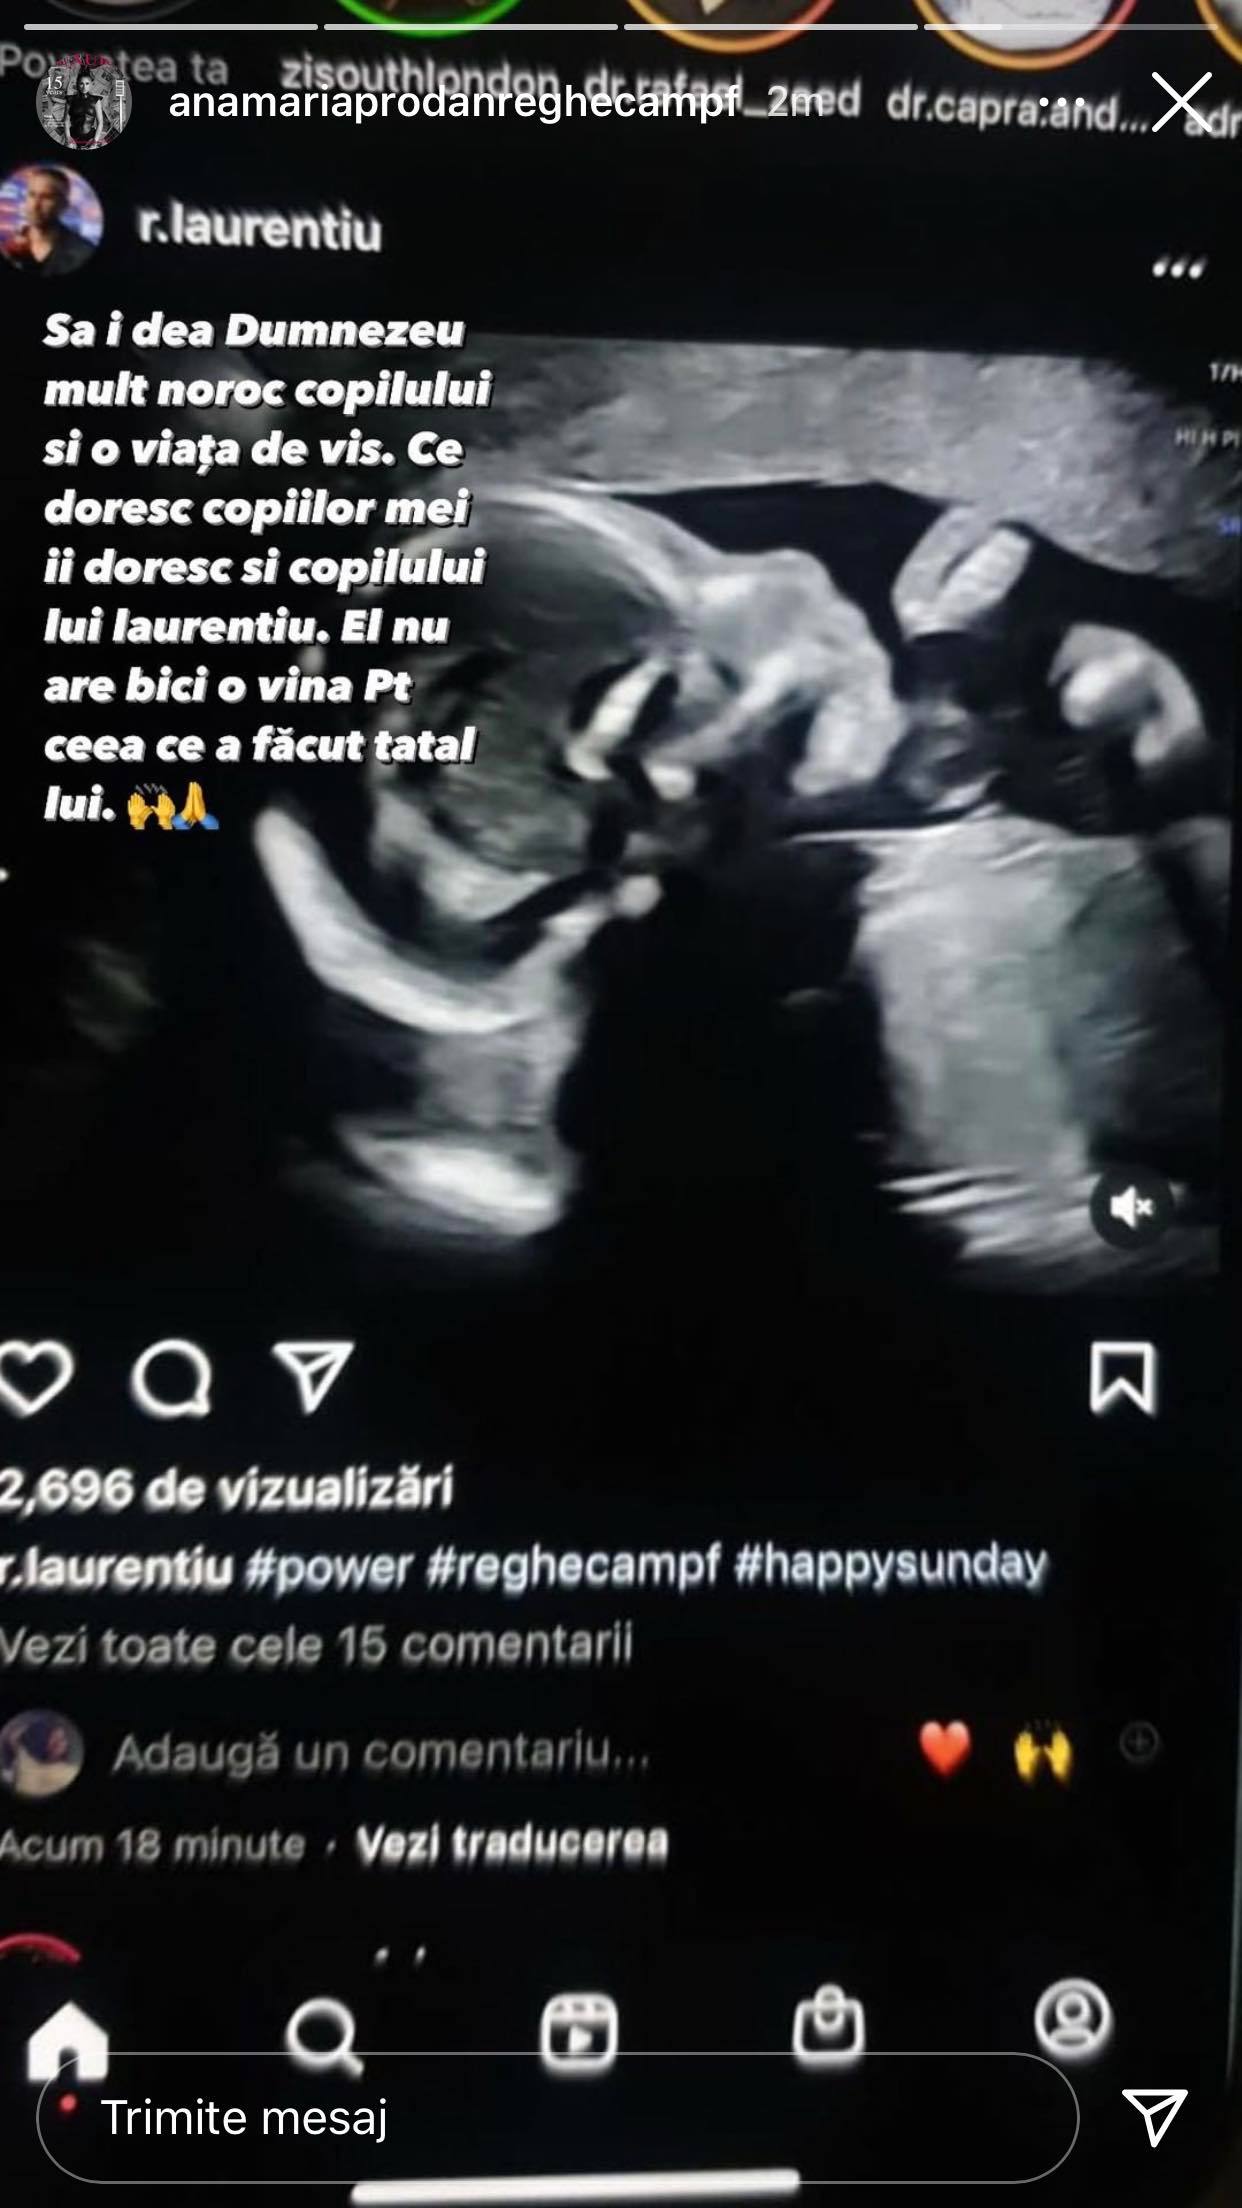The image size is (1242, 2208).
Task: Add raised hands emoji reaction
Action: tap(1042, 1751)
